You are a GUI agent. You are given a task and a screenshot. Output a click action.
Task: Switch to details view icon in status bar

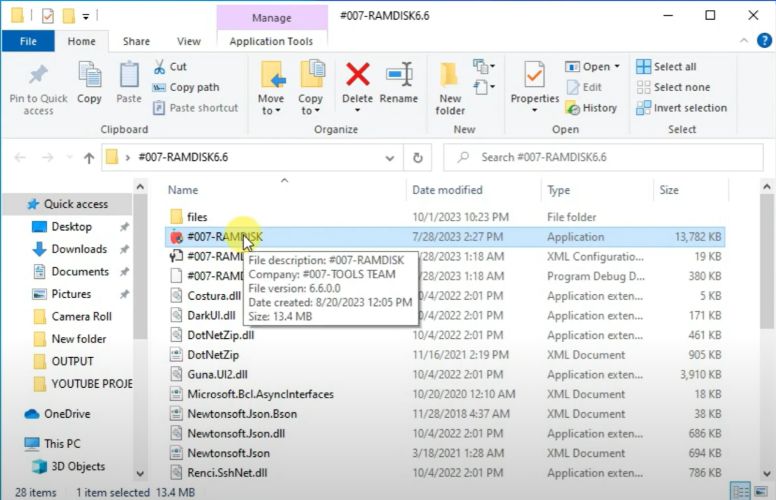click(x=740, y=492)
